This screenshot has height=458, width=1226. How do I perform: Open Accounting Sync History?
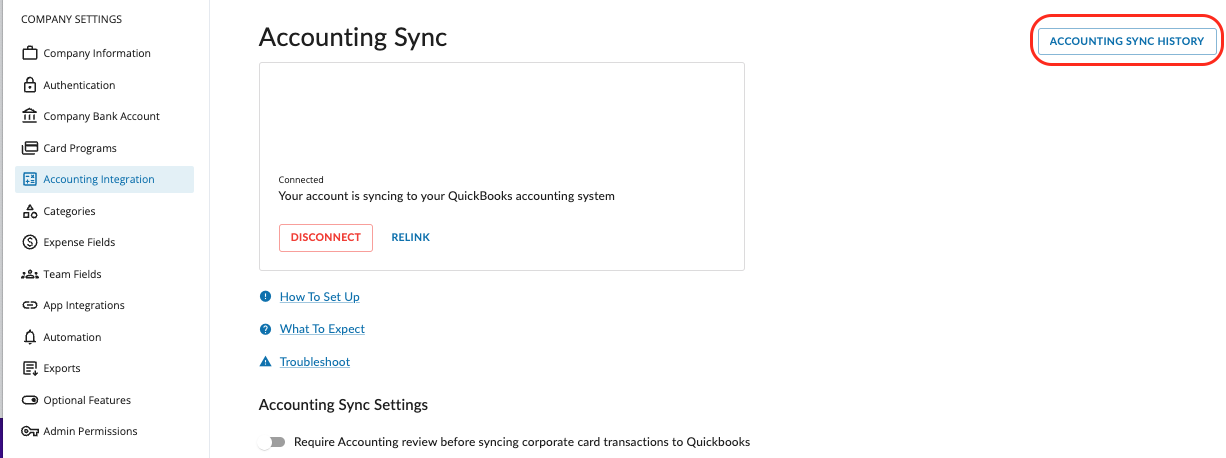[x=1127, y=41]
